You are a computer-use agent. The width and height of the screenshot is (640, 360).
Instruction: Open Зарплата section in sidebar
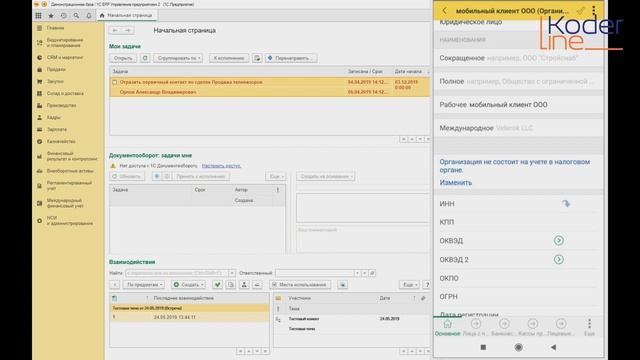[57, 129]
